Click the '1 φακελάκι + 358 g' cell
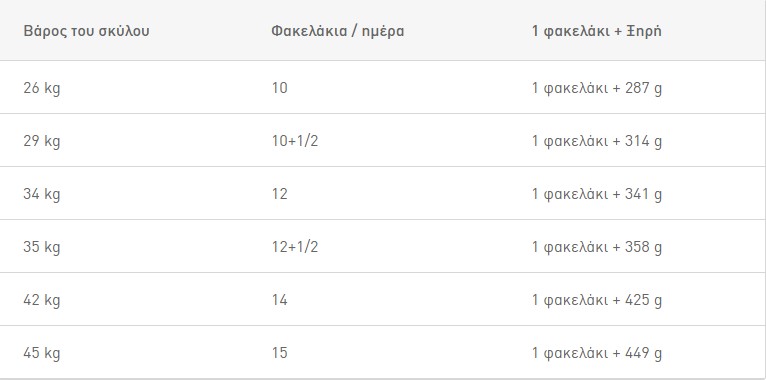The image size is (766, 380). [x=597, y=247]
